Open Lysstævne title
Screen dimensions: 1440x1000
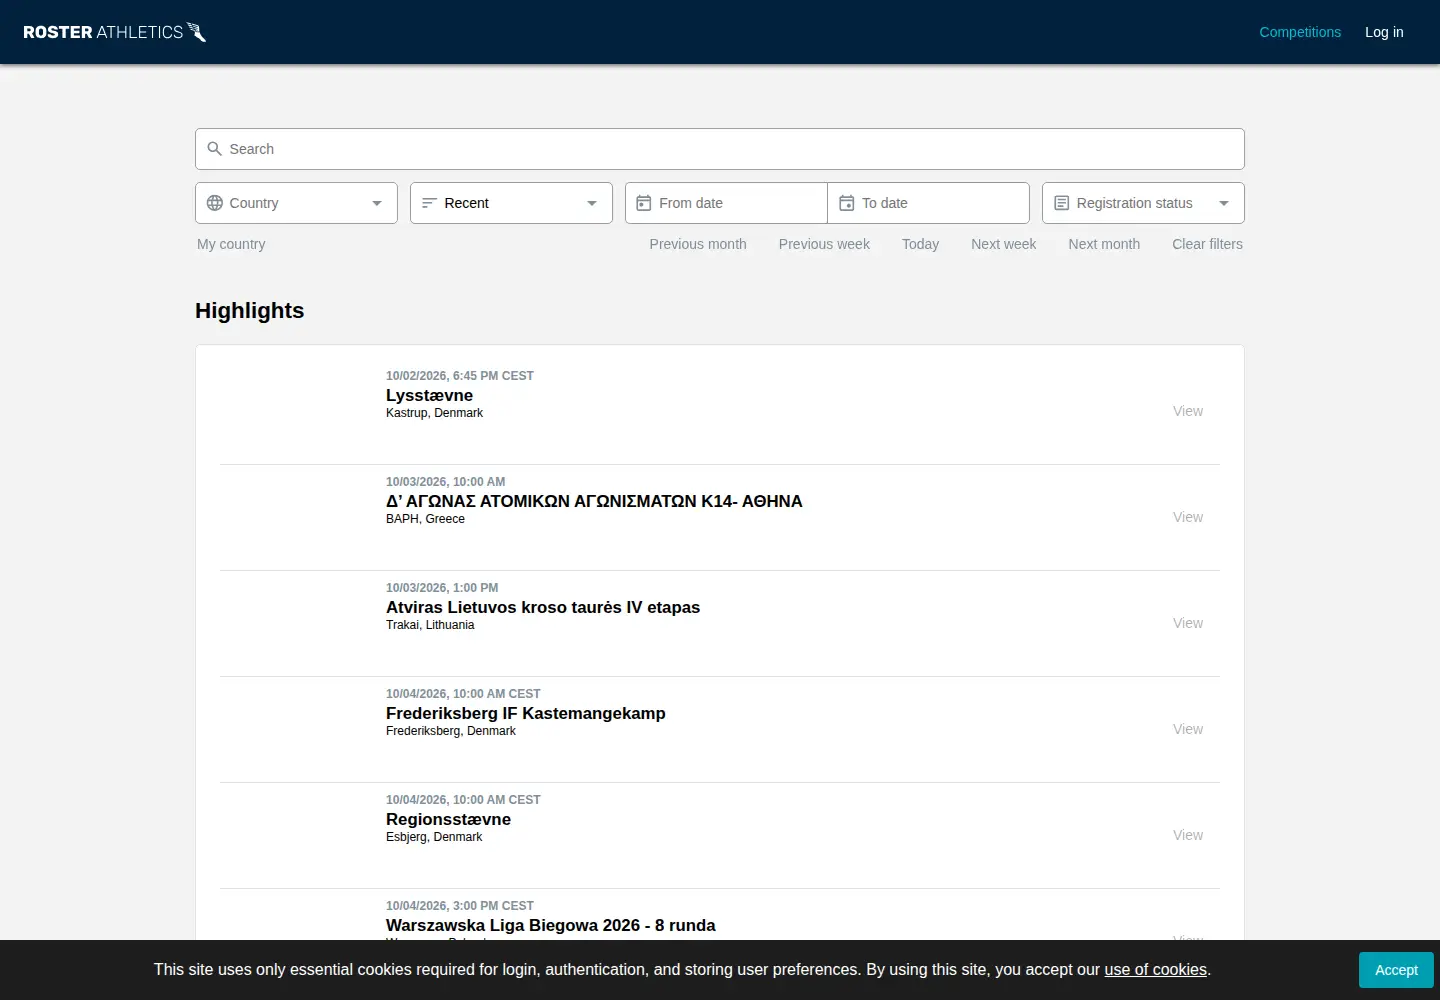pyautogui.click(x=429, y=395)
